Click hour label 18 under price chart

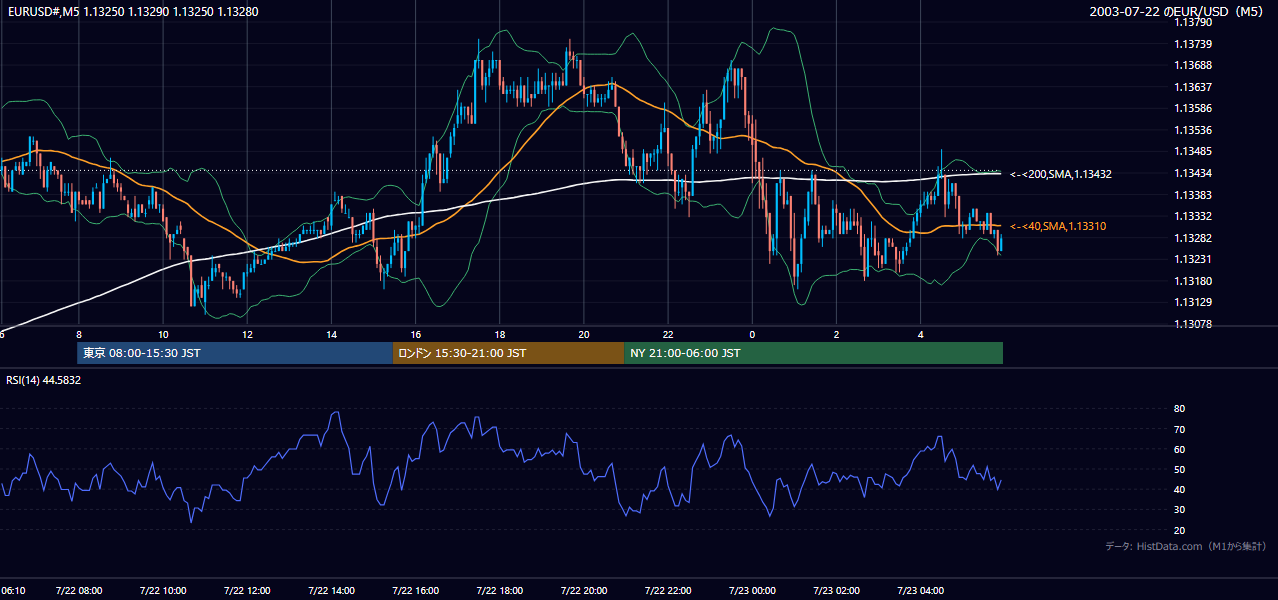click(x=499, y=334)
